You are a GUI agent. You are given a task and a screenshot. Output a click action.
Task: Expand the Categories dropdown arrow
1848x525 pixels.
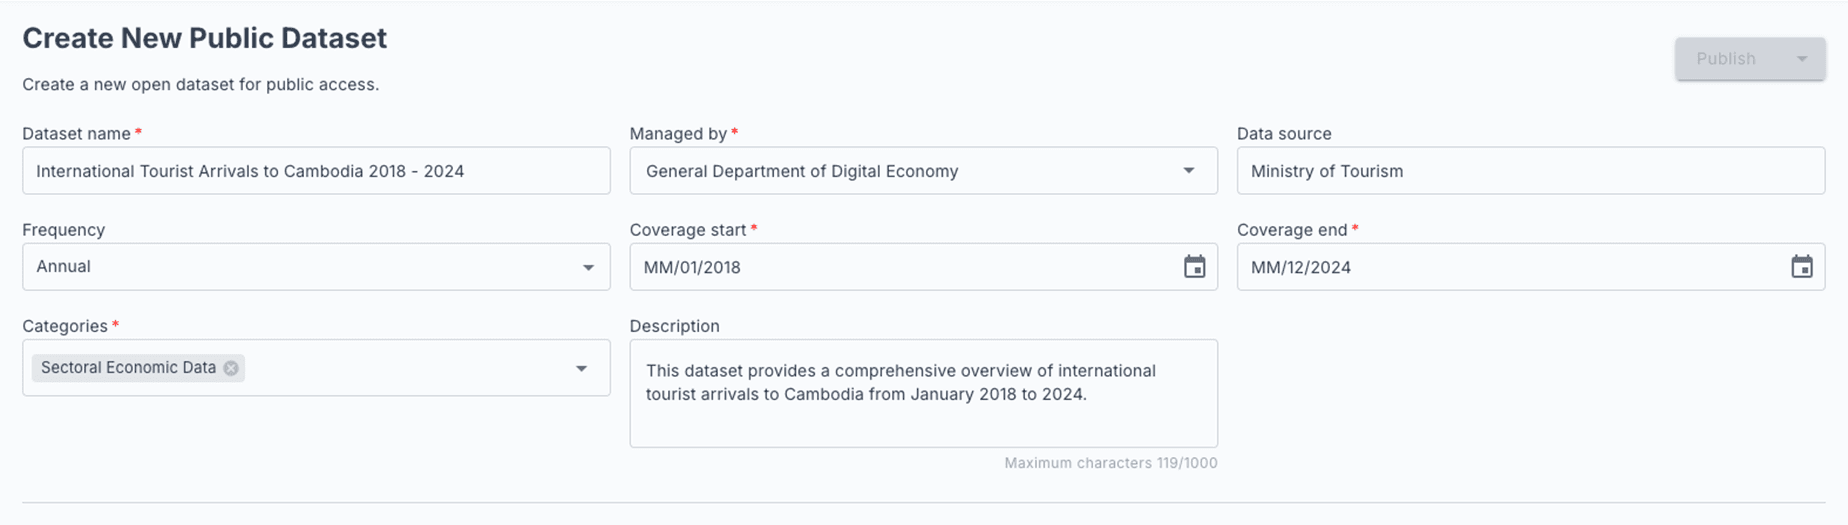(x=581, y=368)
